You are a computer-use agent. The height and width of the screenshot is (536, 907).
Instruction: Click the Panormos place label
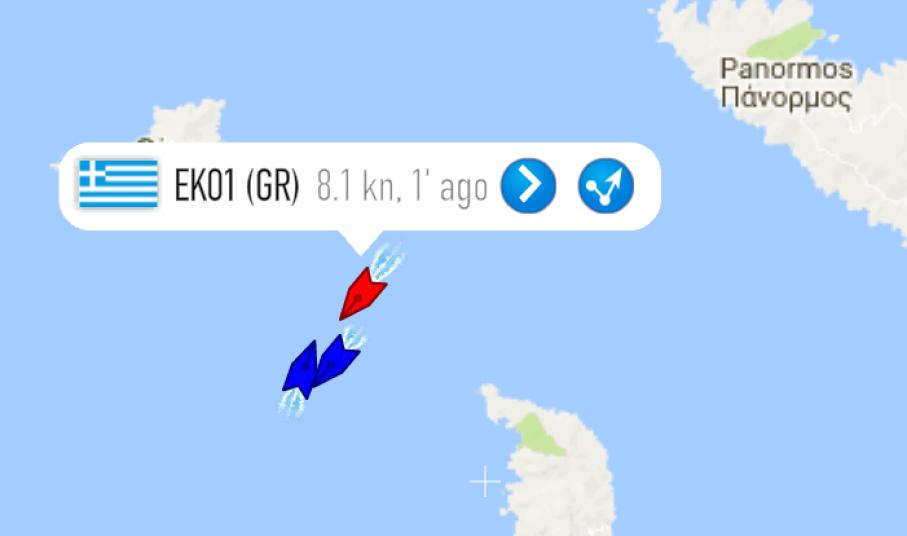tap(786, 69)
